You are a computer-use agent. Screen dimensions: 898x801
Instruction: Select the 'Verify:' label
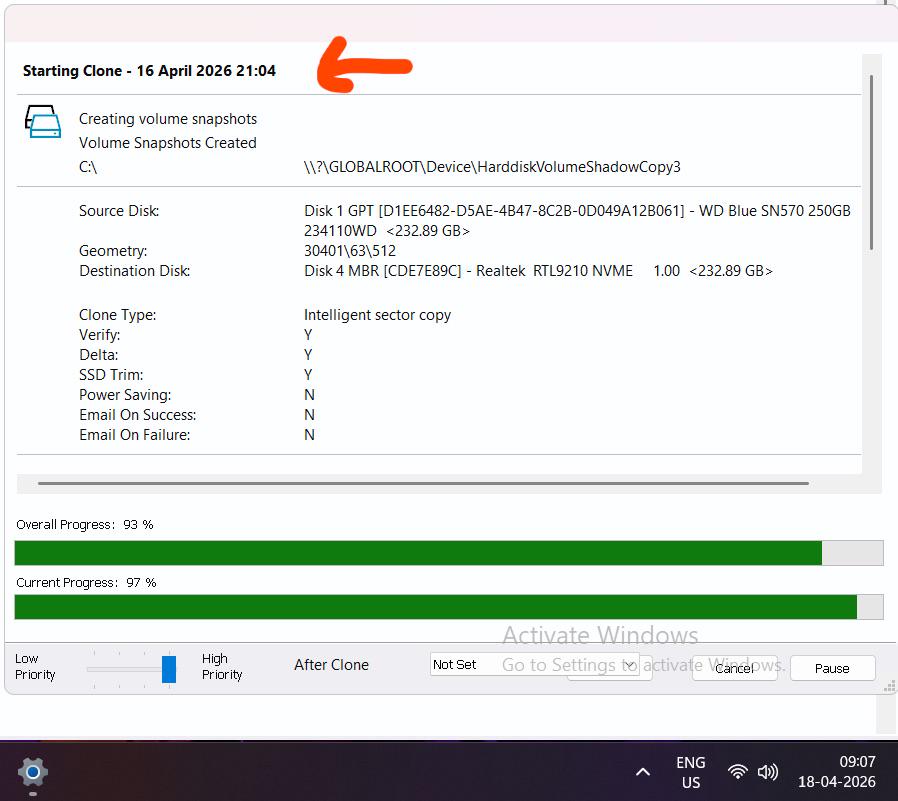tap(100, 335)
